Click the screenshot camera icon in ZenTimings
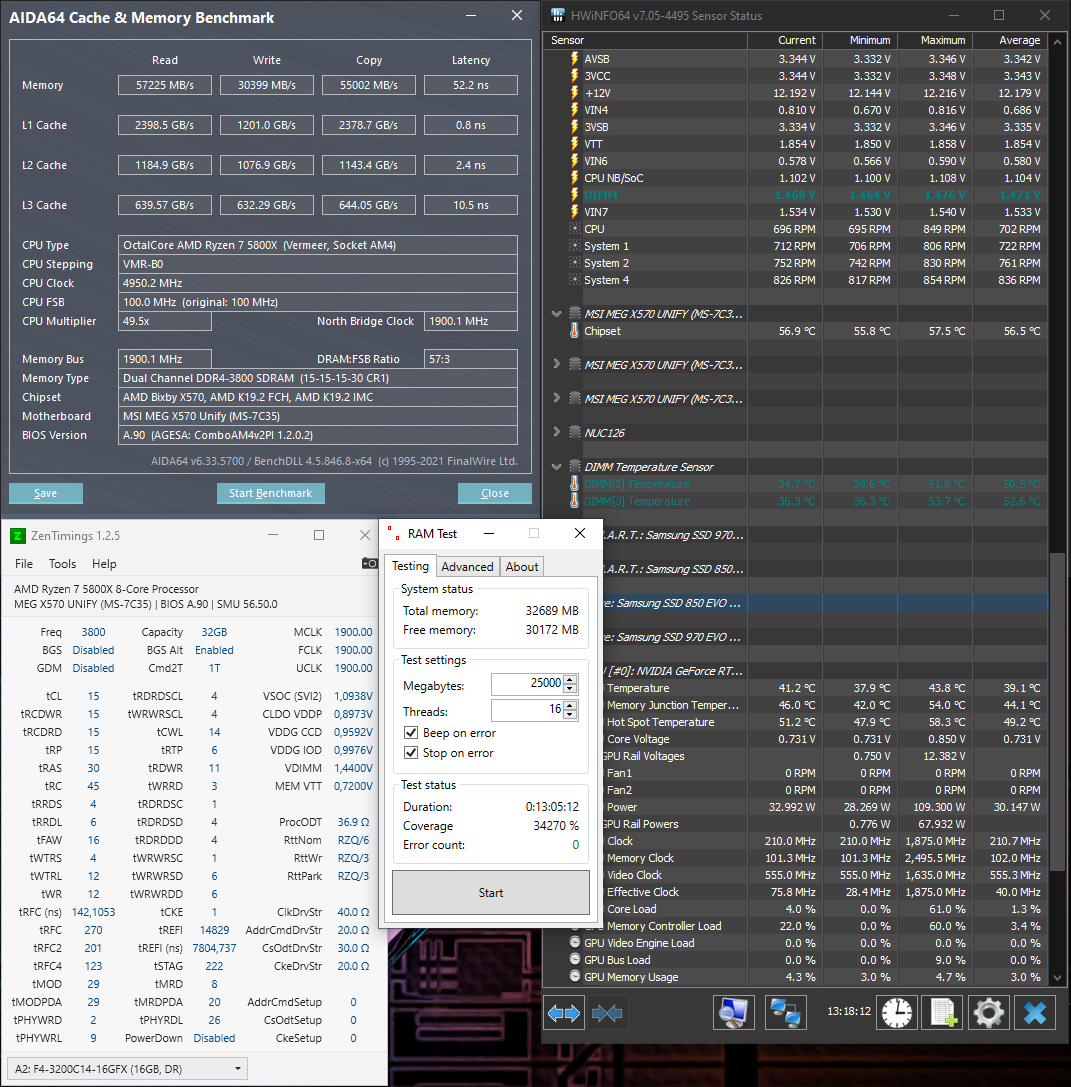The image size is (1071, 1087). point(371,563)
